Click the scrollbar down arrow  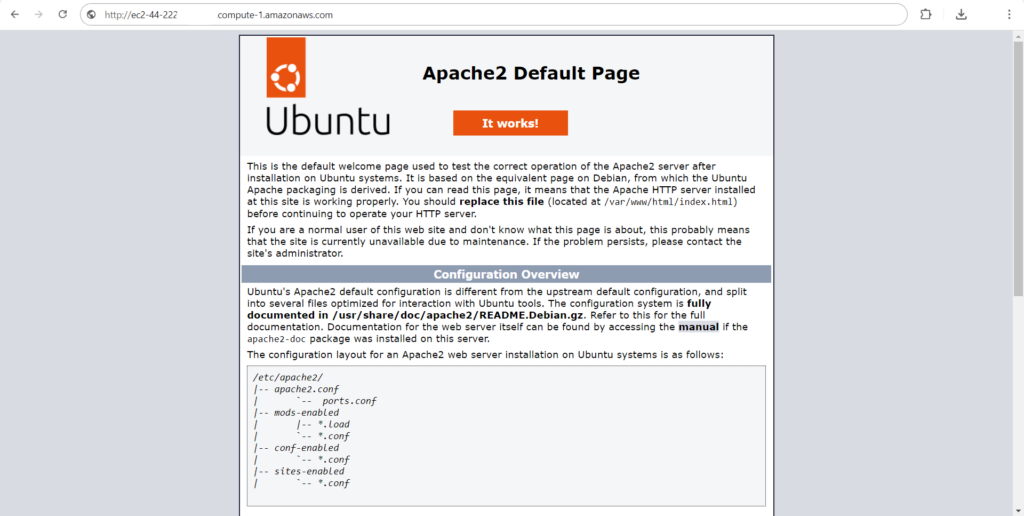(x=1018, y=510)
